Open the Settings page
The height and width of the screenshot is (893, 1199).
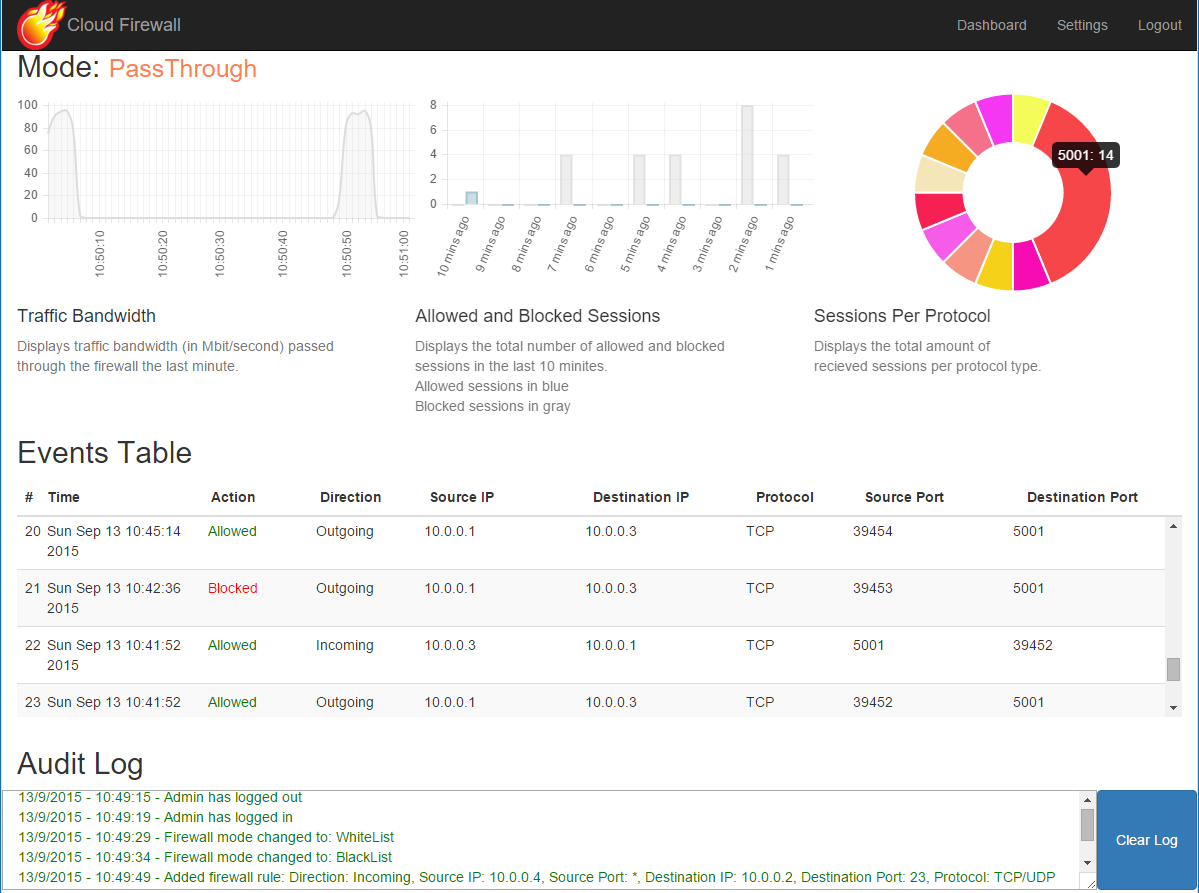[x=1081, y=25]
